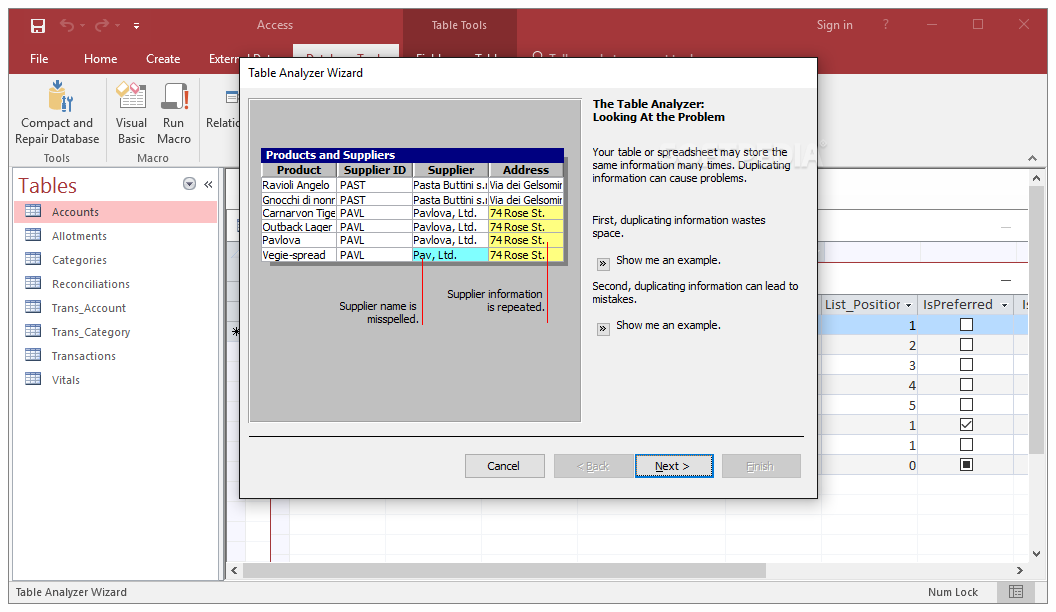Select the Vitals table
Viewport: 1056px width, 612px height.
click(115, 380)
